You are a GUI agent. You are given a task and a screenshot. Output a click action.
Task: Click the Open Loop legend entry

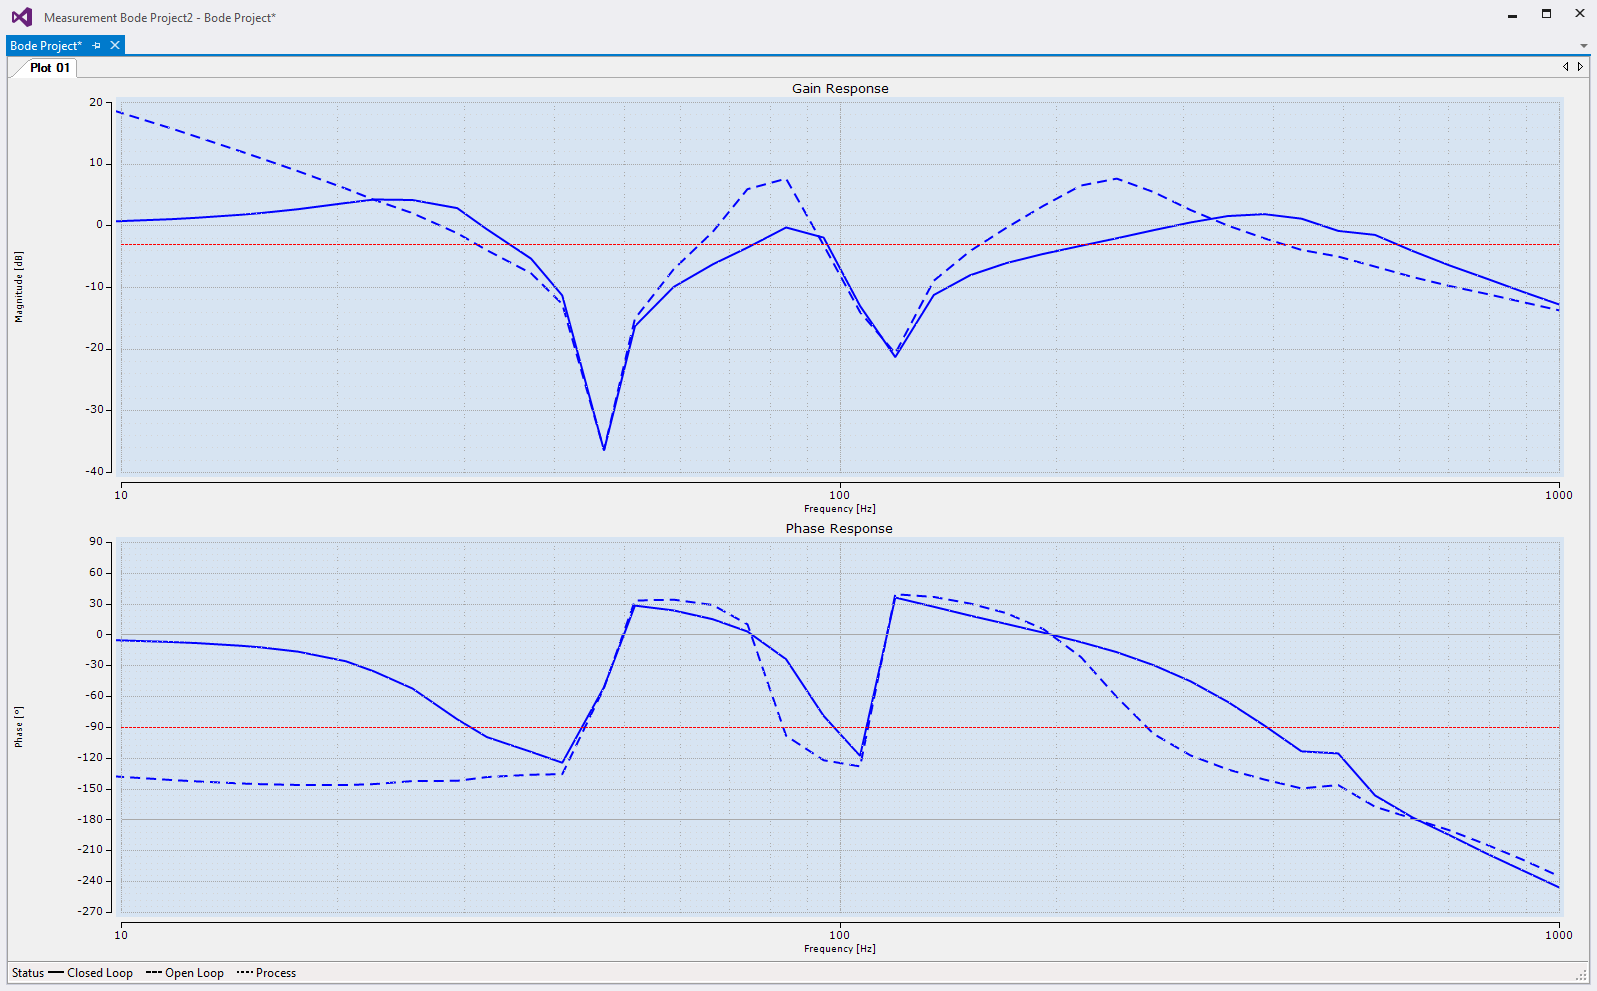tap(185, 973)
